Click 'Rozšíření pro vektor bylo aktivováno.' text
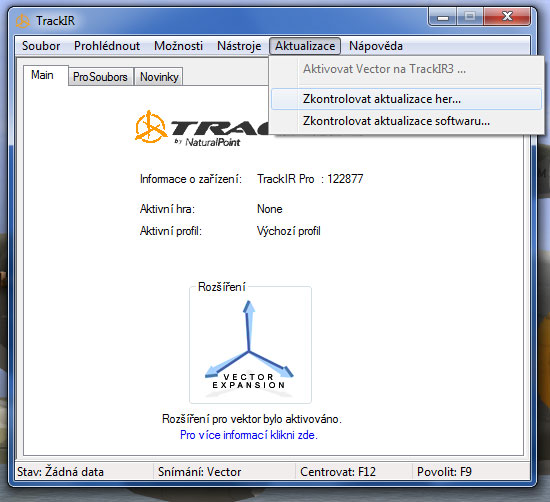Viewport: 550px width, 502px height. [x=252, y=419]
